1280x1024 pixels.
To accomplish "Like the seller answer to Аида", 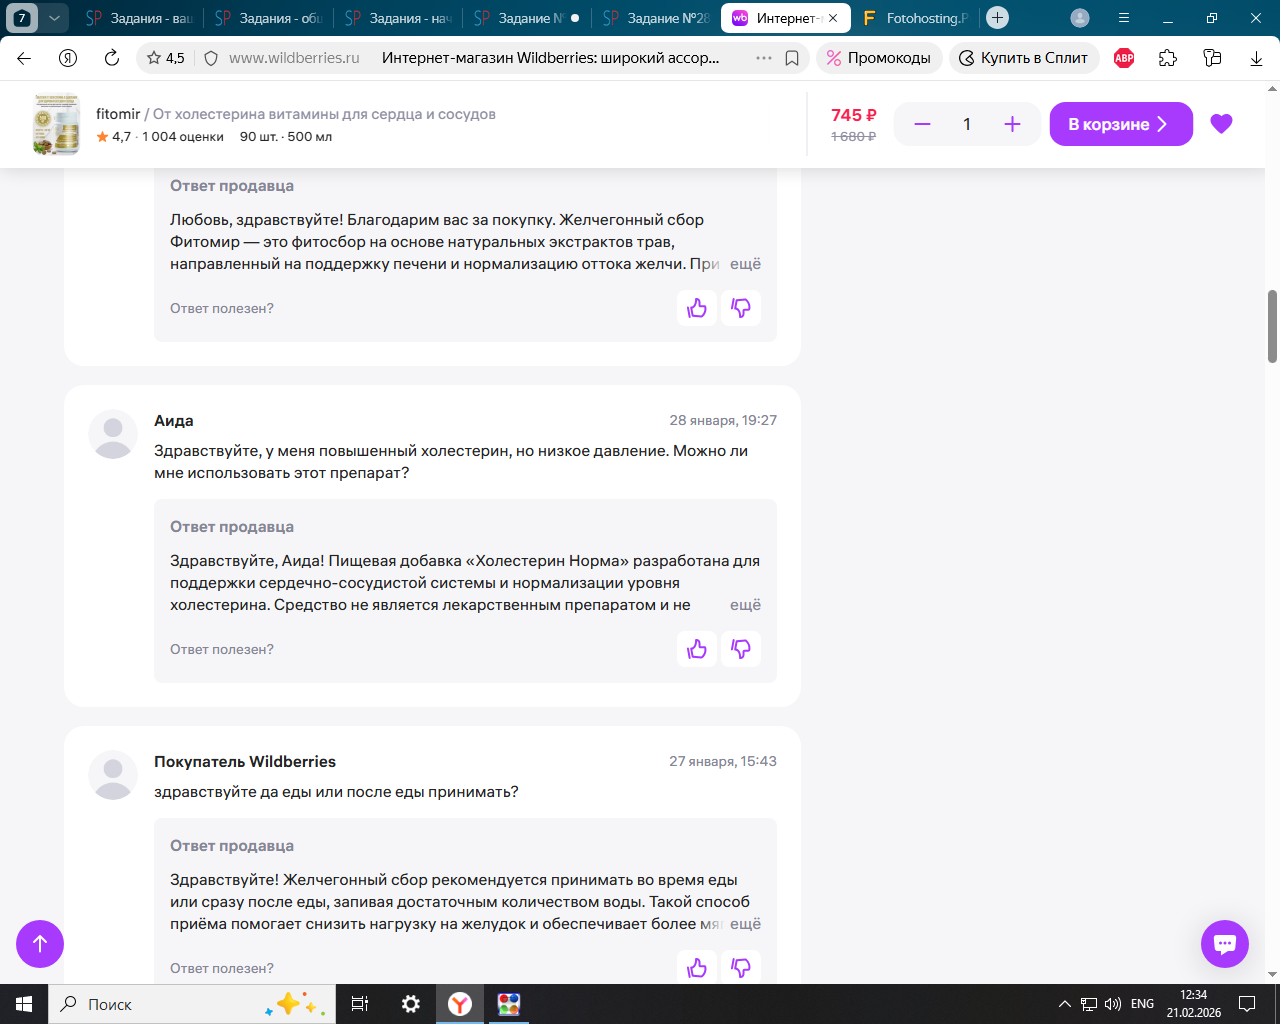I will click(x=697, y=649).
